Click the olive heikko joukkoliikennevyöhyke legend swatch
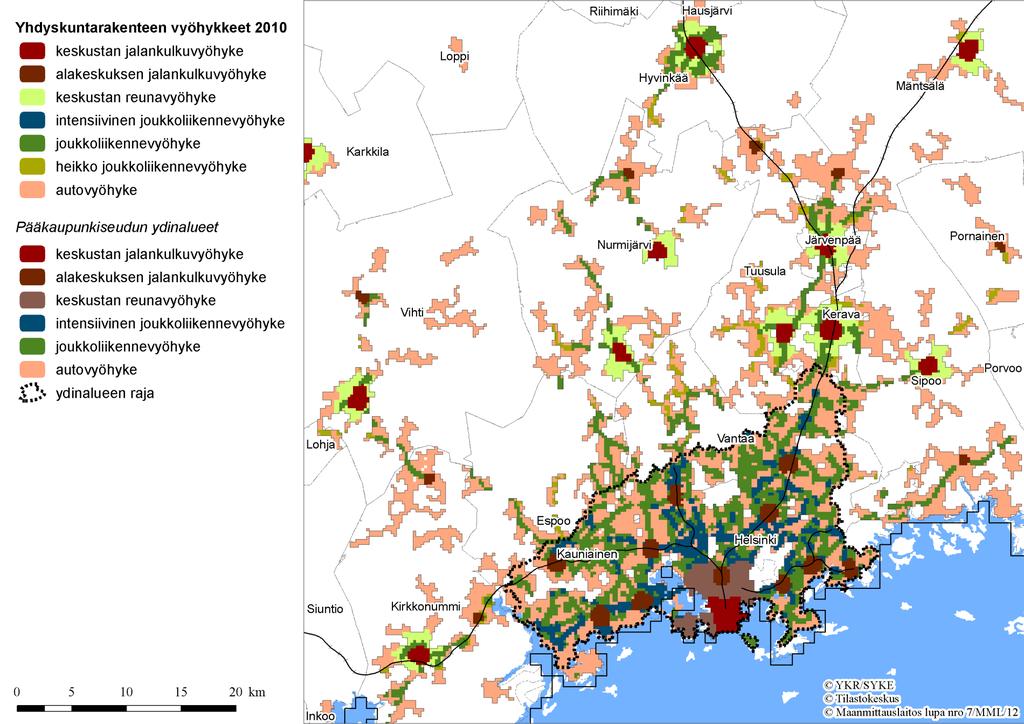Viewport: 1024px width, 724px height. pyautogui.click(x=32, y=167)
